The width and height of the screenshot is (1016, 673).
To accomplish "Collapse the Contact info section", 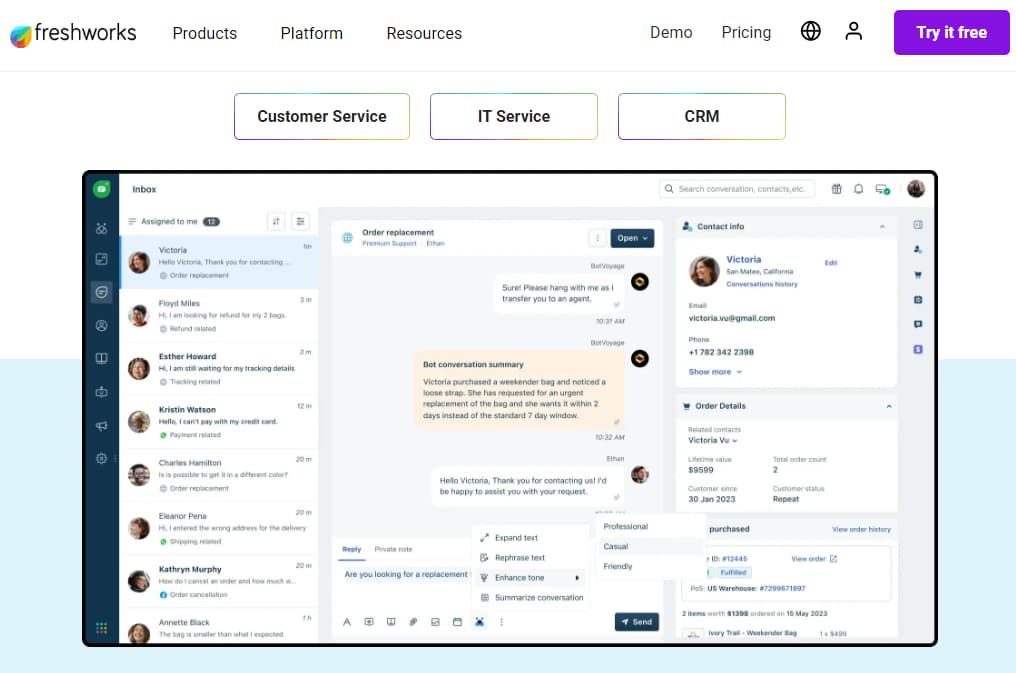I will 882,227.
